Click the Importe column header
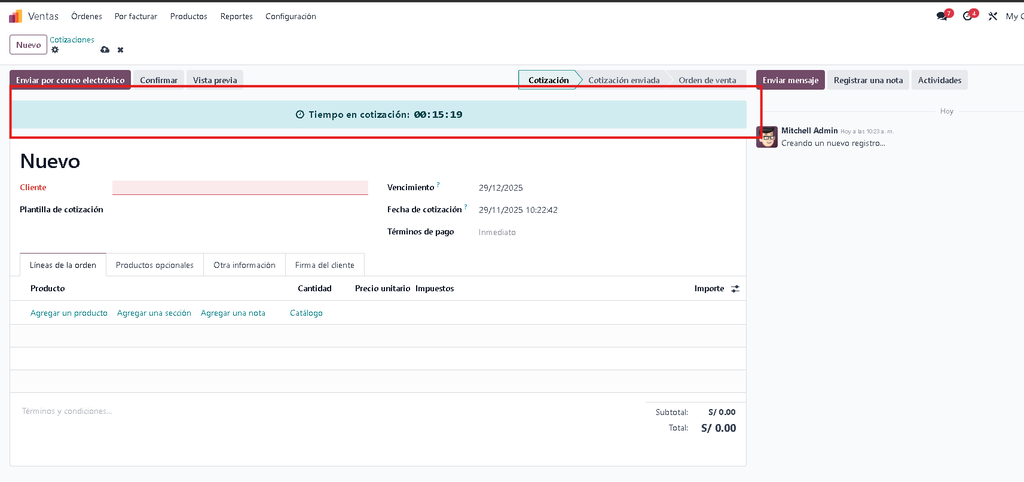 click(709, 288)
